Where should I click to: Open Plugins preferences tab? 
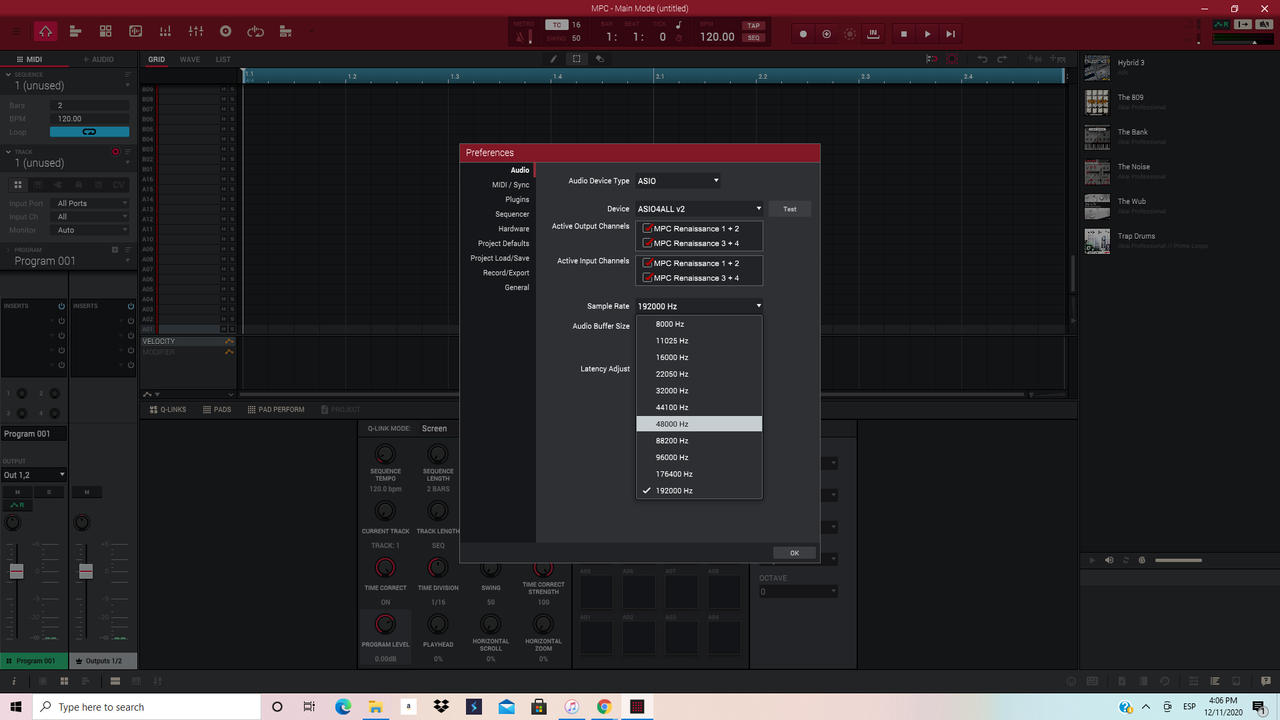517,200
